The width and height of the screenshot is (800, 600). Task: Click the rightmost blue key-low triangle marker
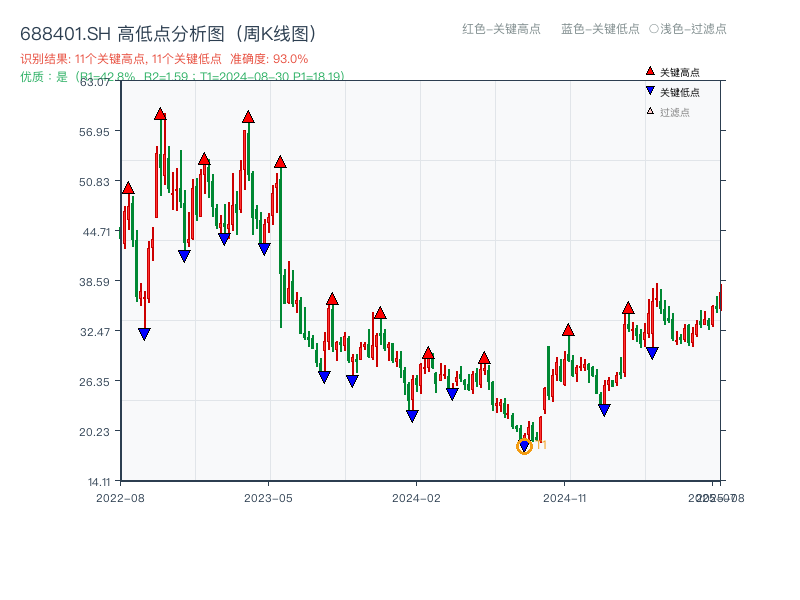click(653, 352)
